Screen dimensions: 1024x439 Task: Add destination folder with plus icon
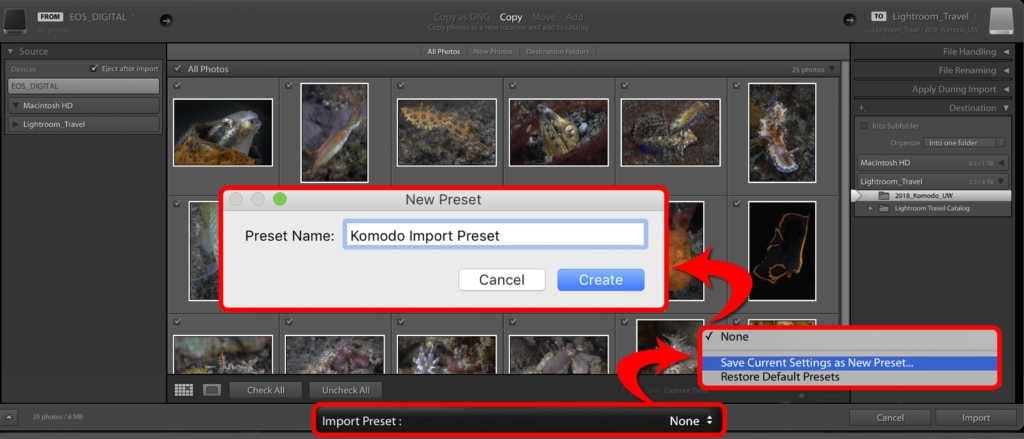click(861, 108)
